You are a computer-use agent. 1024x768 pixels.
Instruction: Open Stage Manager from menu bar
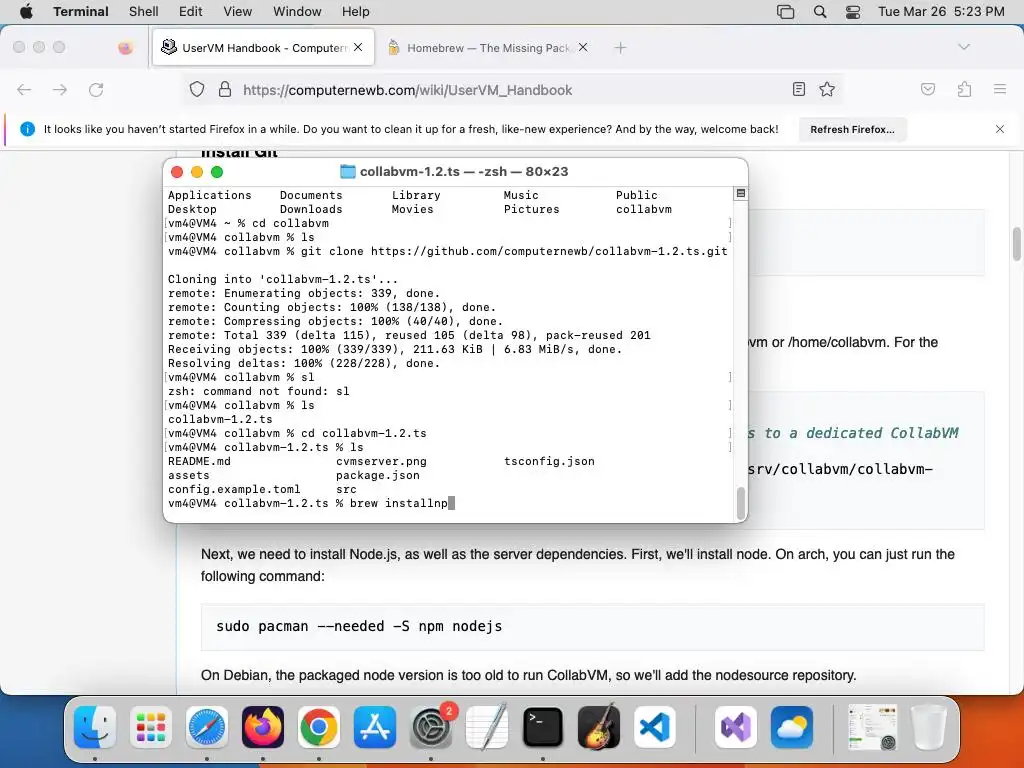tap(786, 12)
